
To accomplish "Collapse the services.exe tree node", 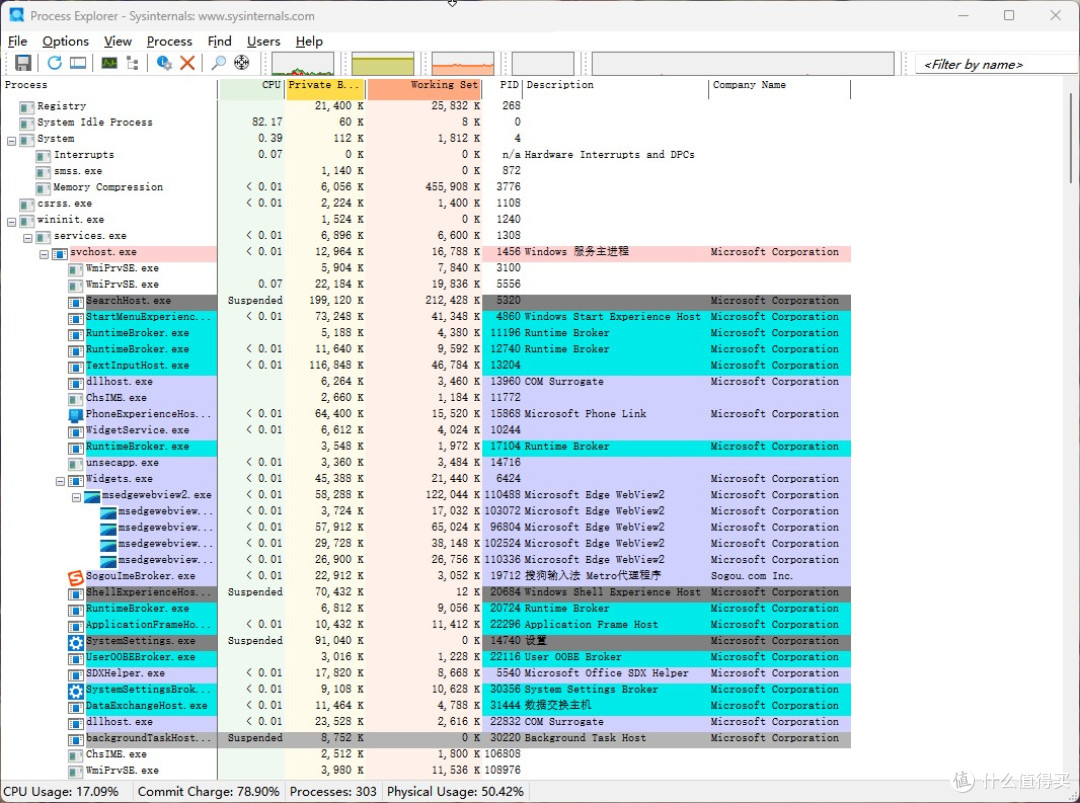I will (28, 238).
